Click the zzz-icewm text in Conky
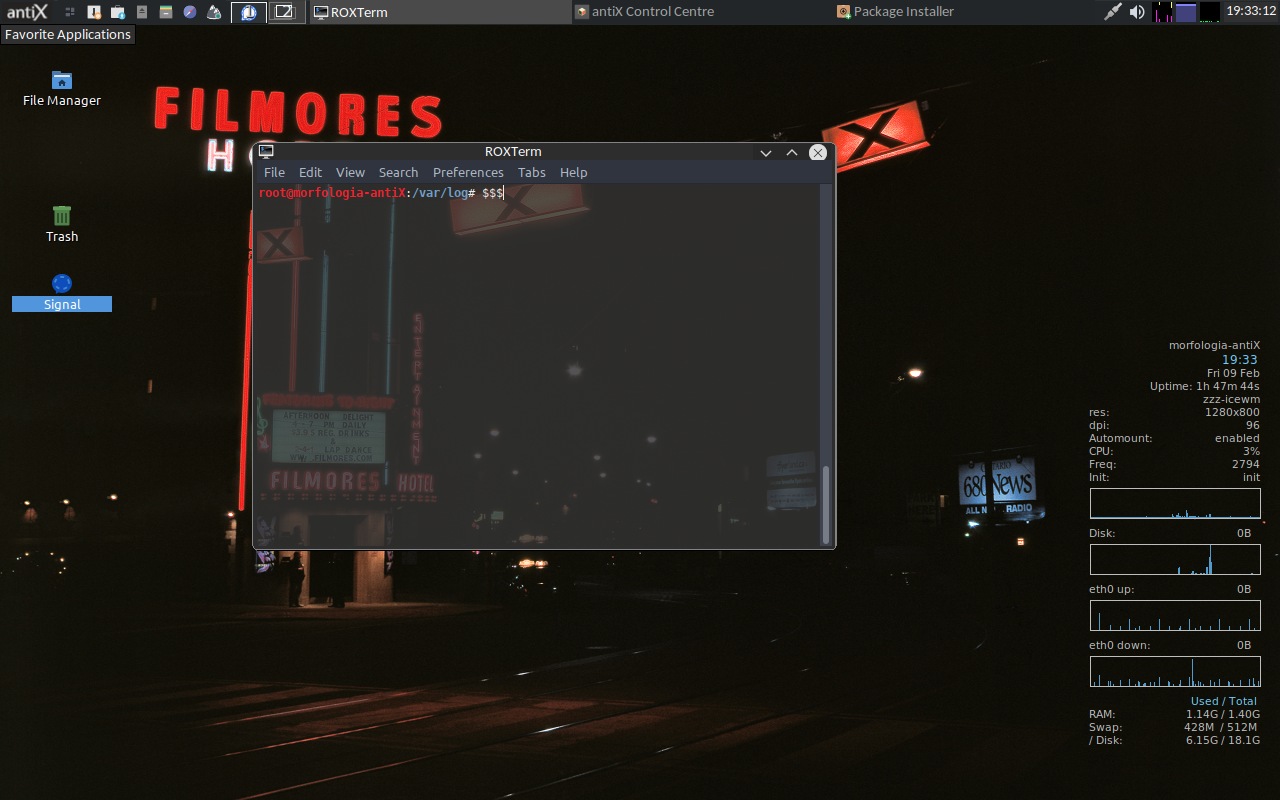This screenshot has height=800, width=1280. (x=1231, y=399)
